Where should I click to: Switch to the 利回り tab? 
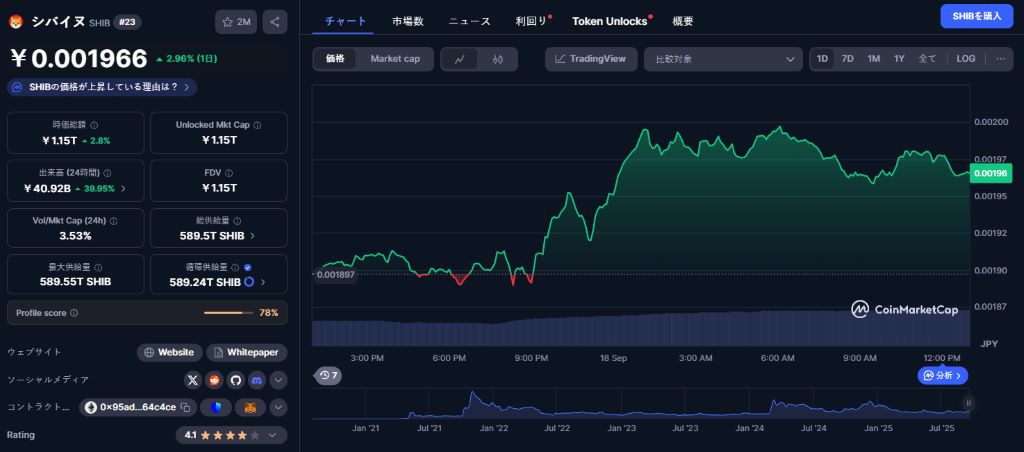point(531,21)
